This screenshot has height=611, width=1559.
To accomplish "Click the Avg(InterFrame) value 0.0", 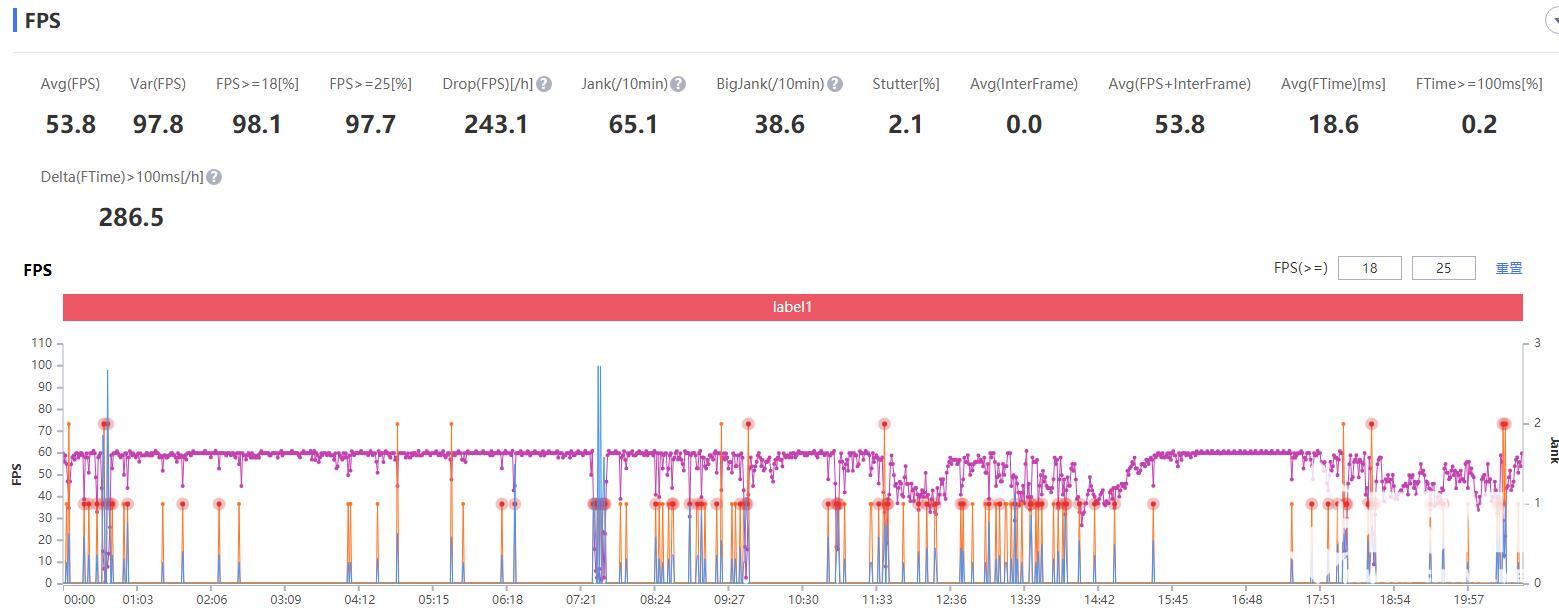I will pos(1024,125).
